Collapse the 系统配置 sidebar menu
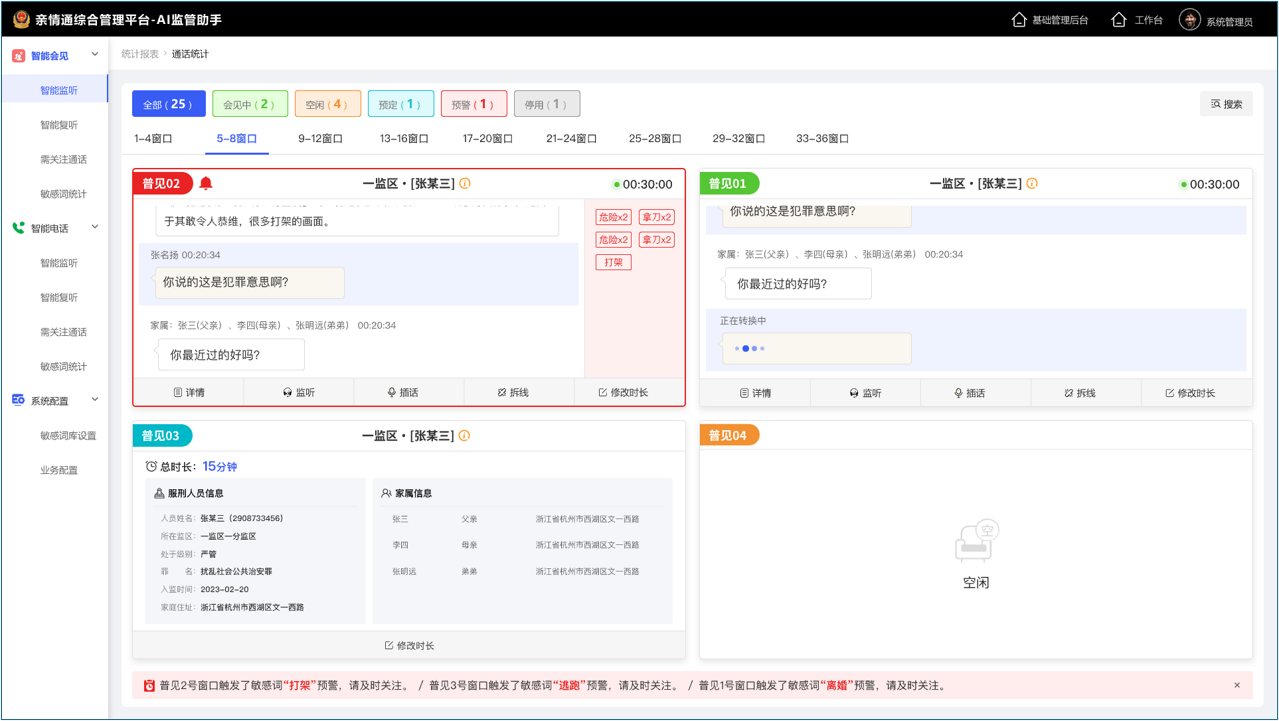Image resolution: width=1279 pixels, height=721 pixels. click(x=95, y=400)
